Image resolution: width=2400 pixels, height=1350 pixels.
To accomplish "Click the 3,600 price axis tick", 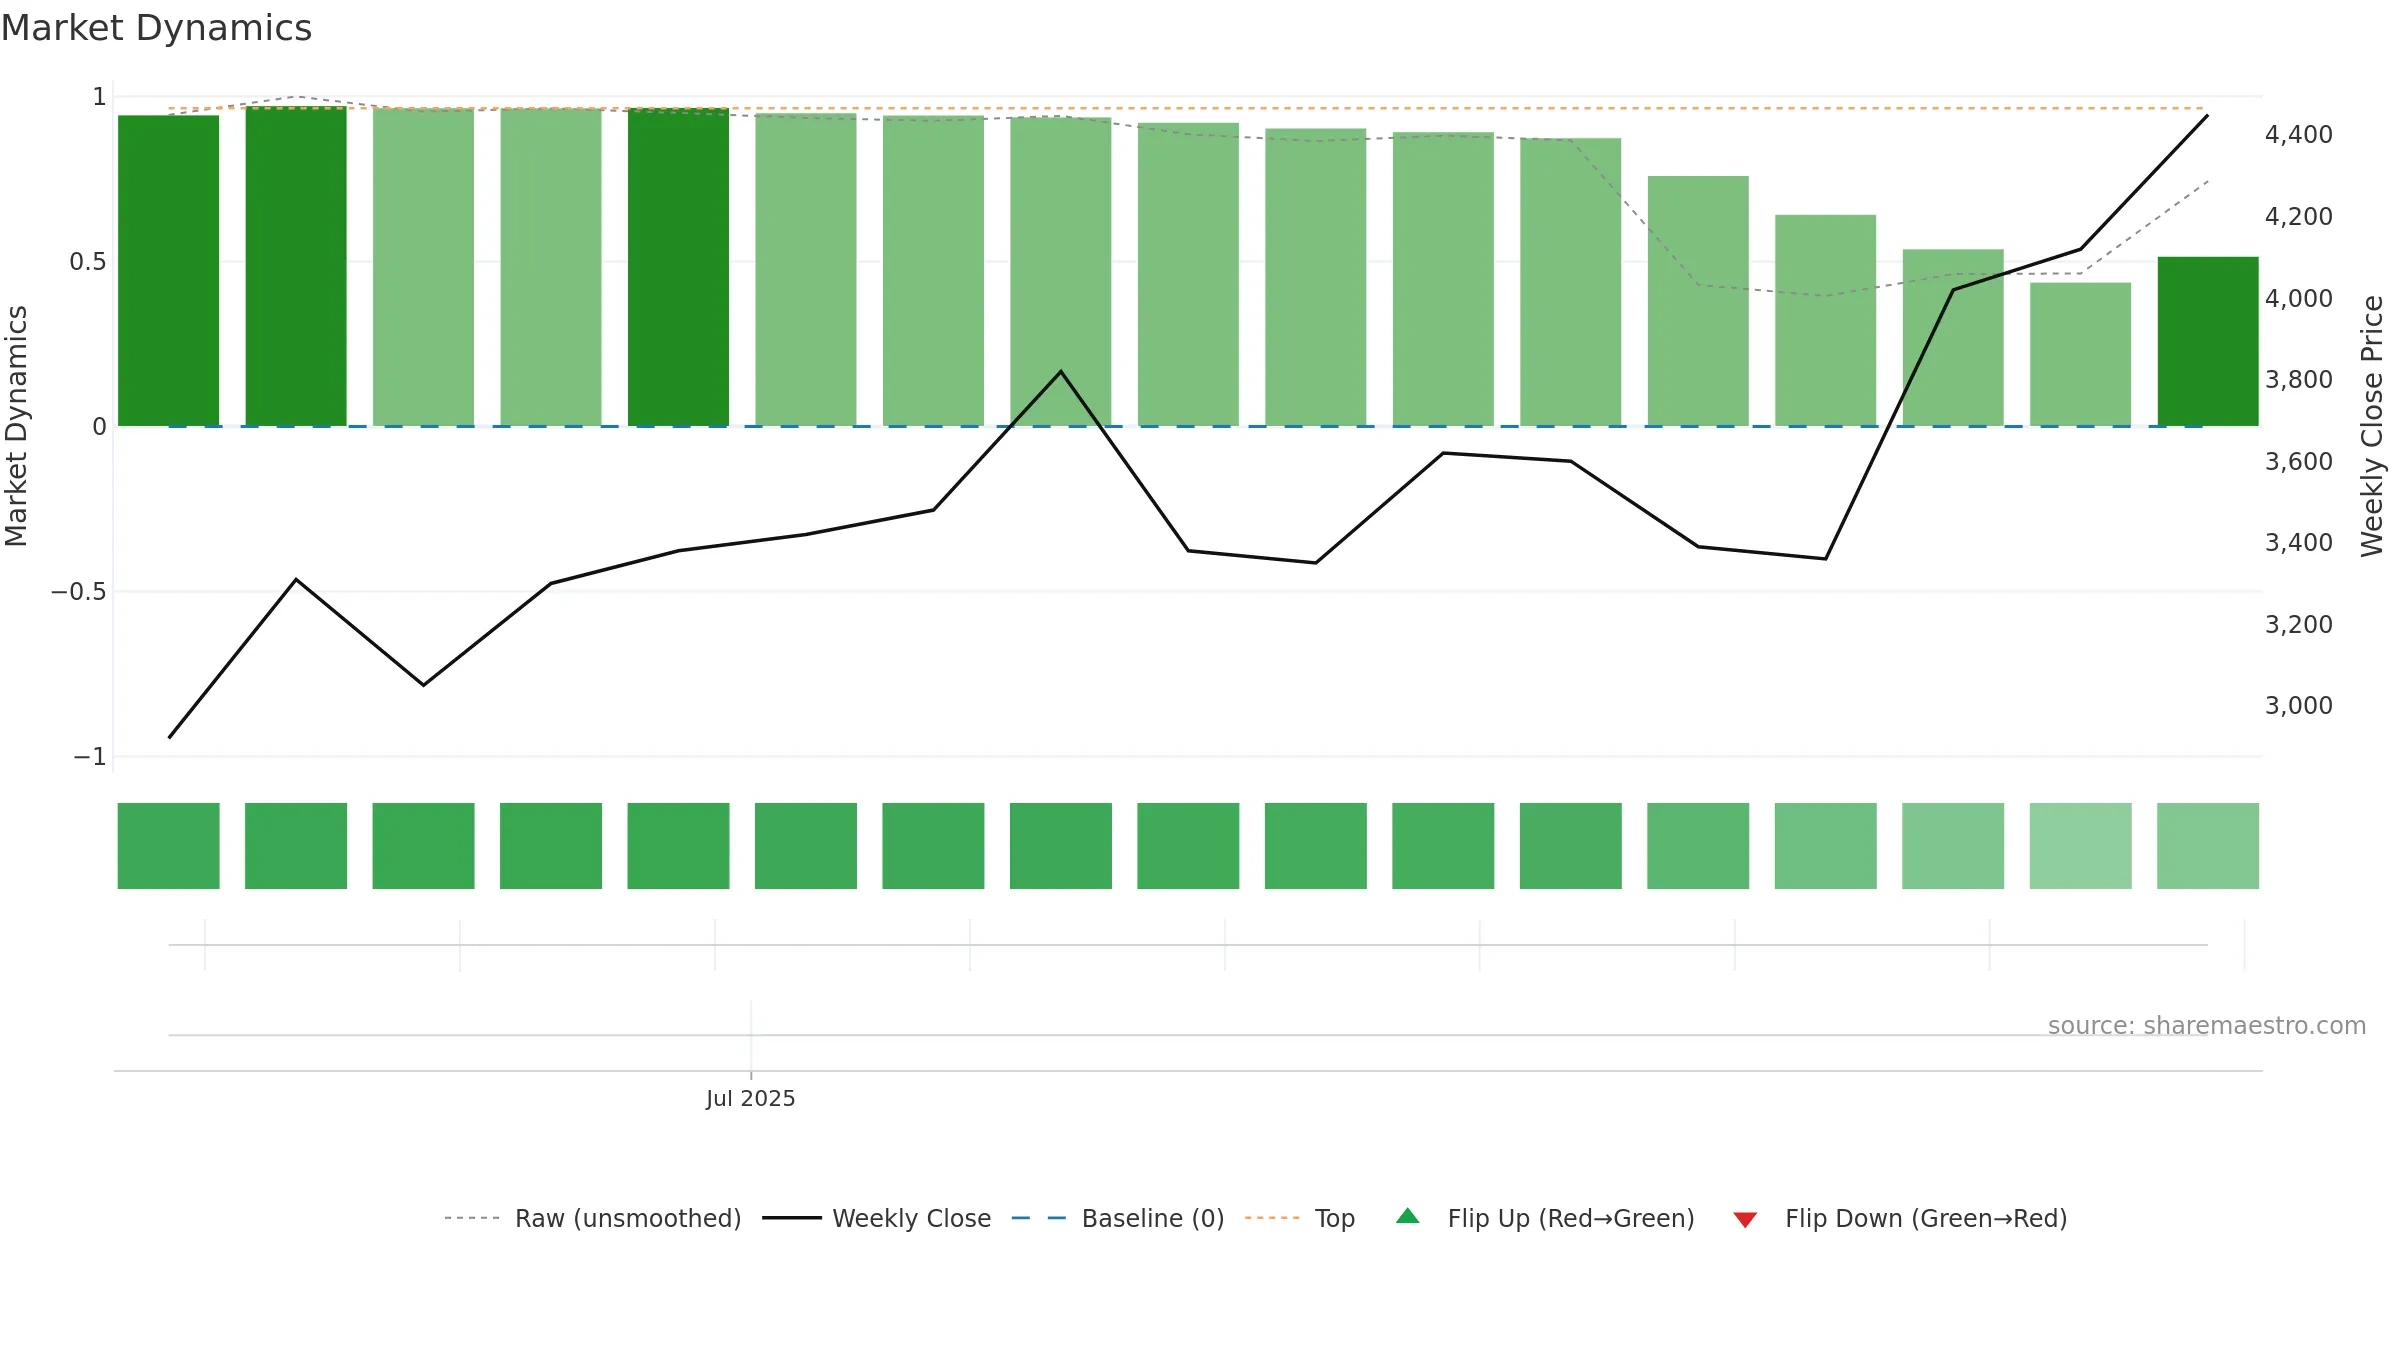I will [2298, 462].
